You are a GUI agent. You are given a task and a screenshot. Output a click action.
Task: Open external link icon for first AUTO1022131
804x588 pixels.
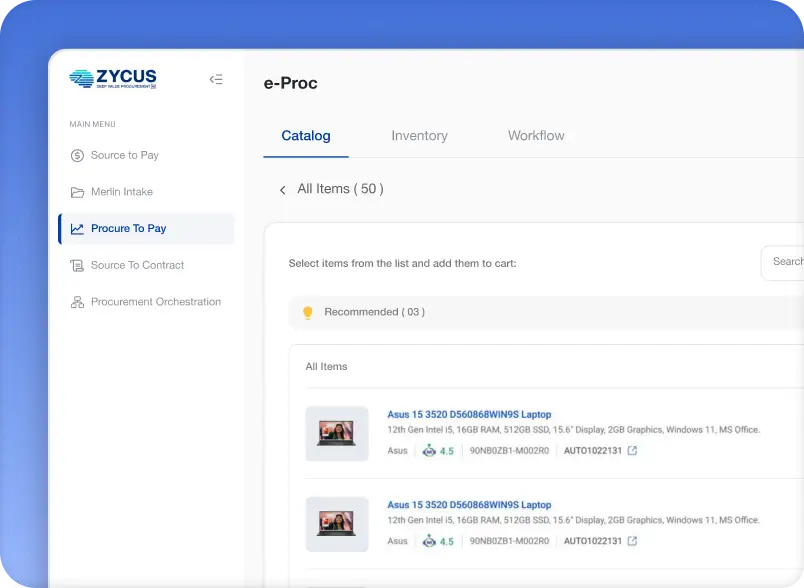(632, 451)
